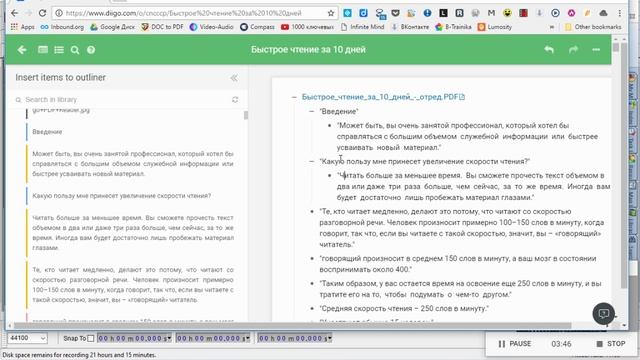Viewport: 640px width, 360px height.
Task: Open the Other bookmarks folder
Action: (x=593, y=27)
